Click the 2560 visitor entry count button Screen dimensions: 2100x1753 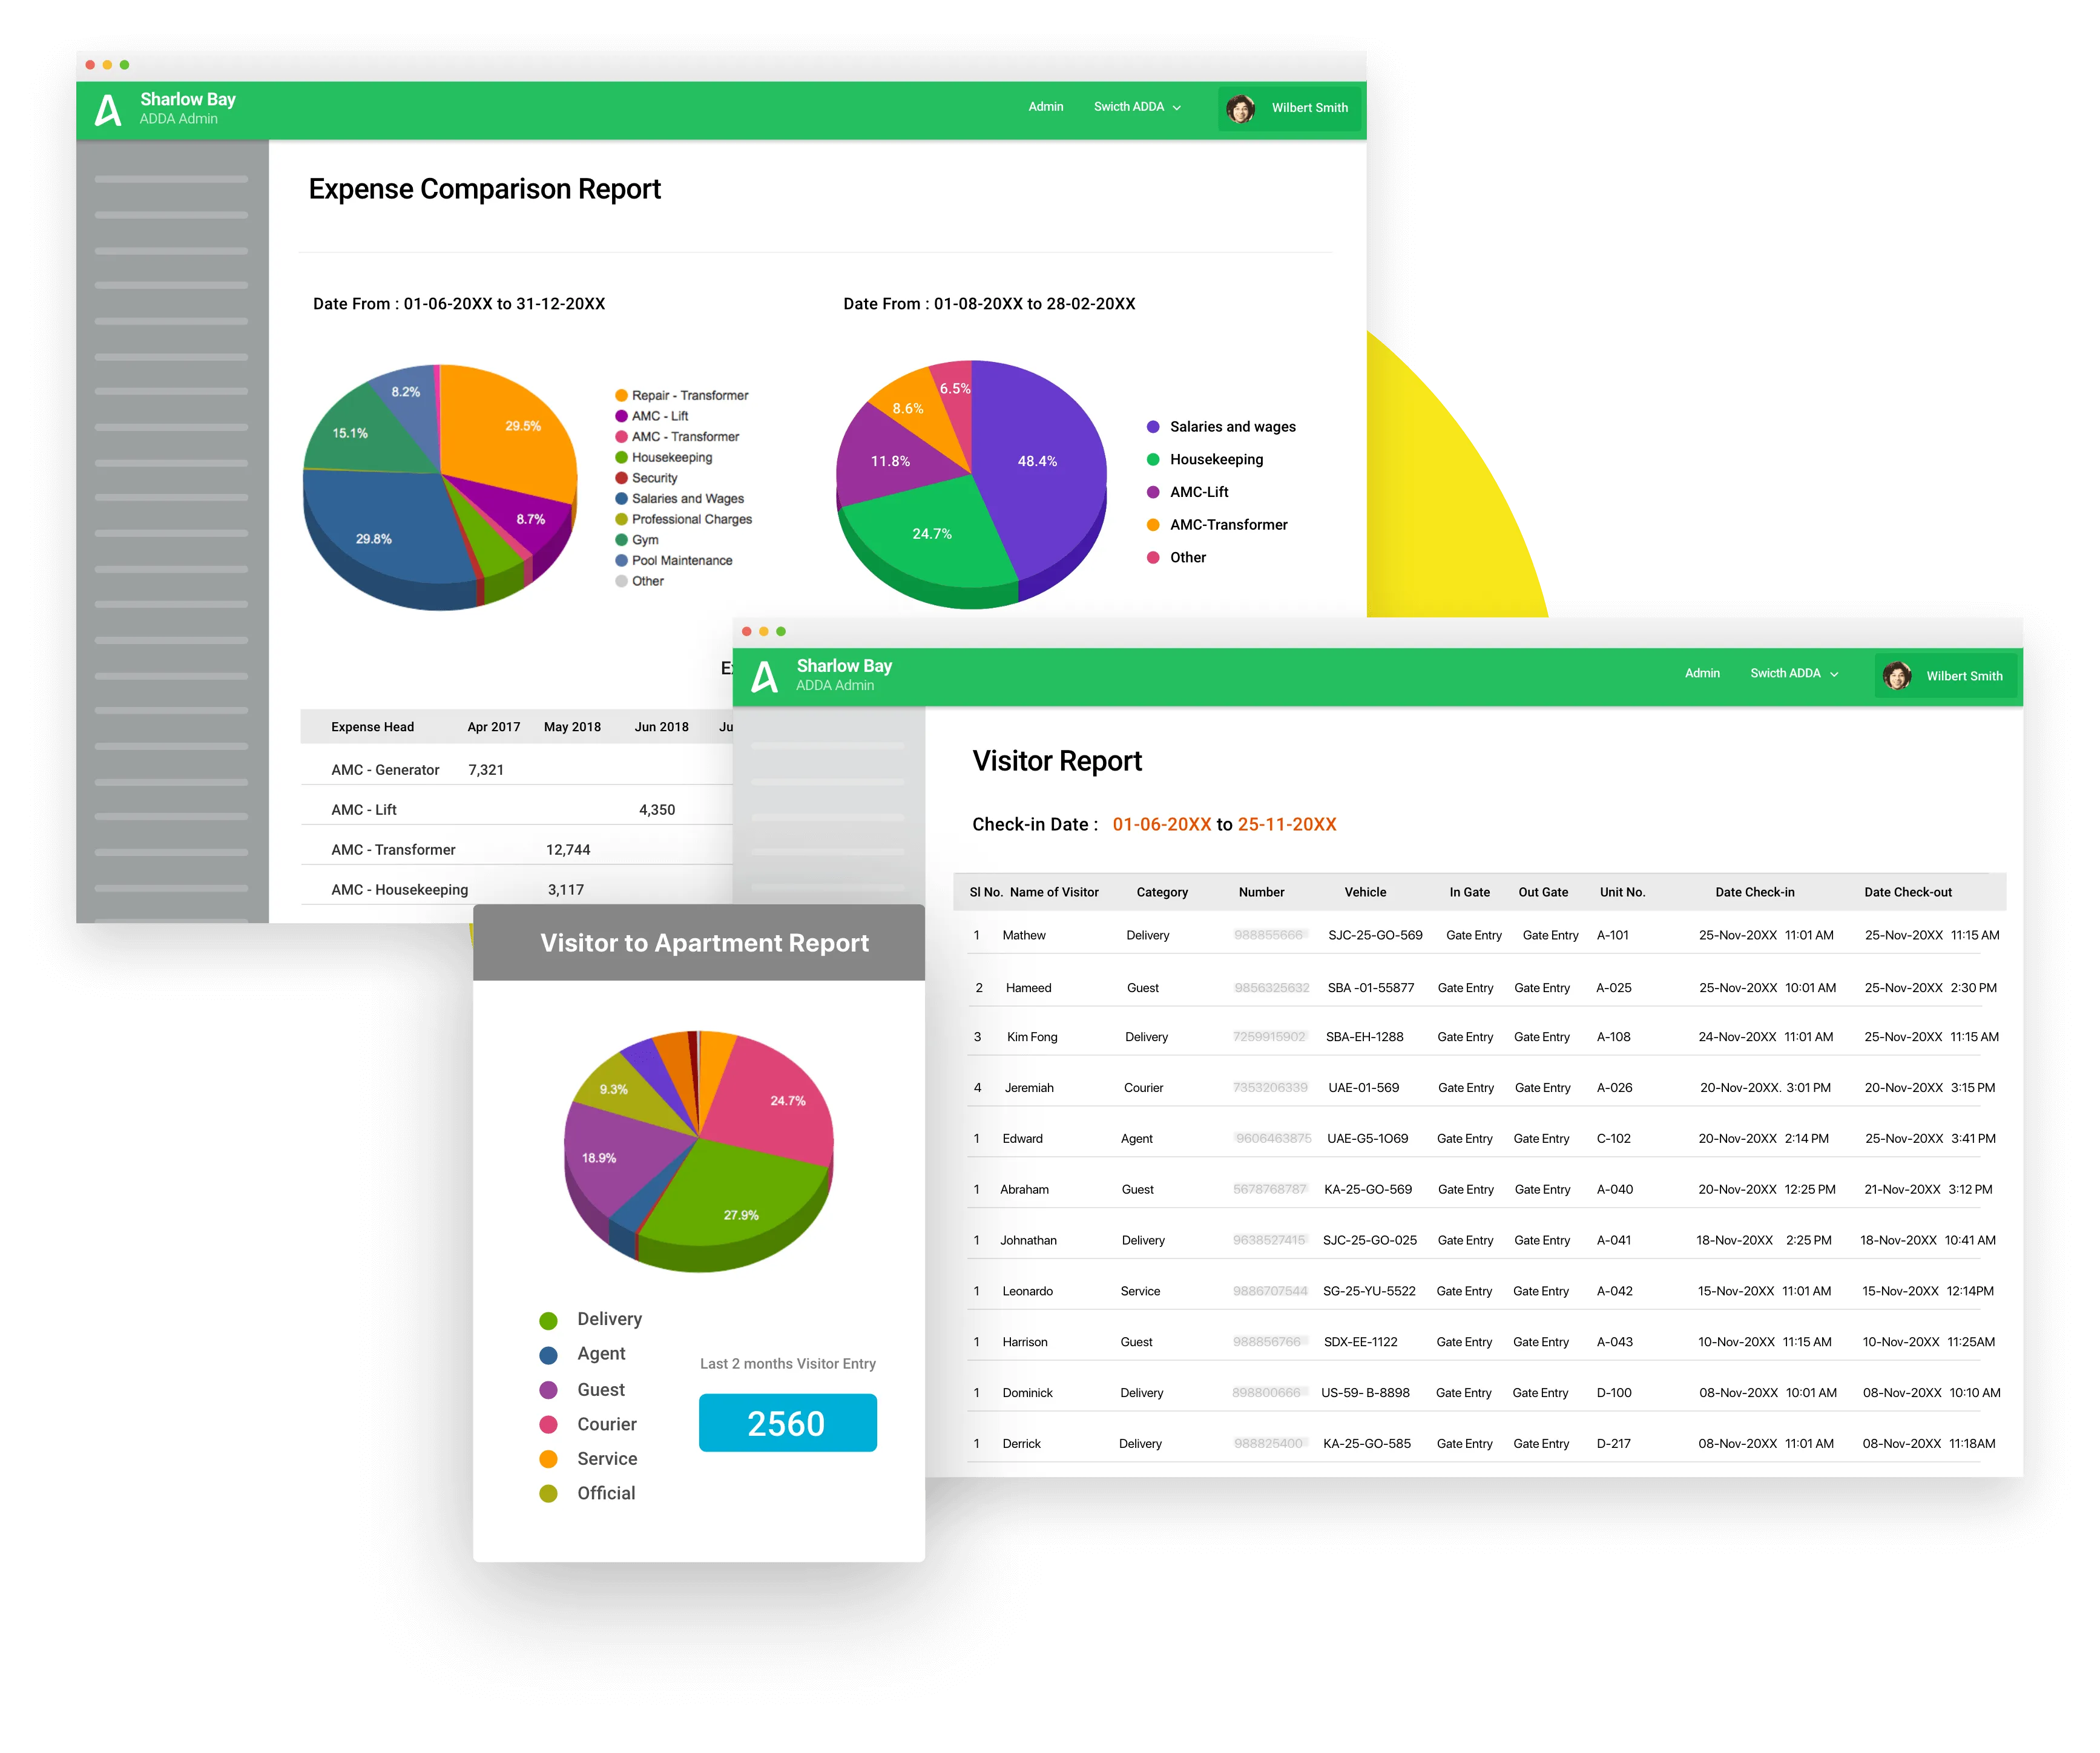tap(787, 1423)
